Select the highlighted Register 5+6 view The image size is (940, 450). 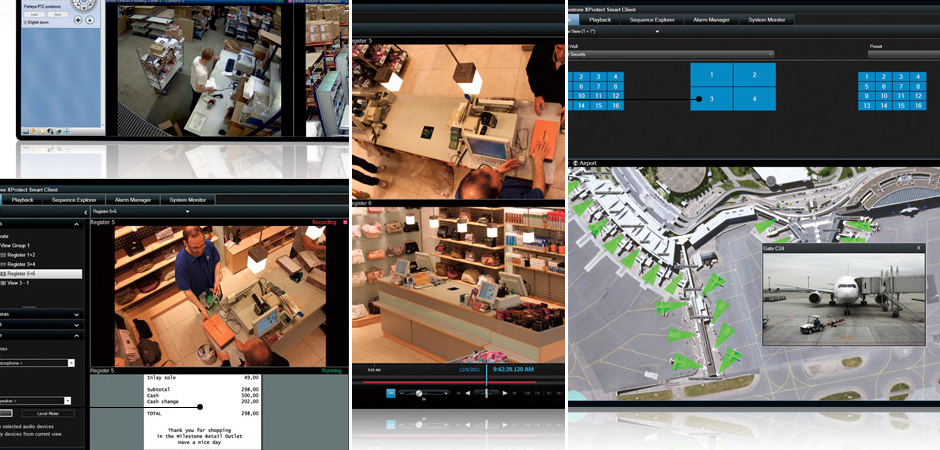pos(41,273)
